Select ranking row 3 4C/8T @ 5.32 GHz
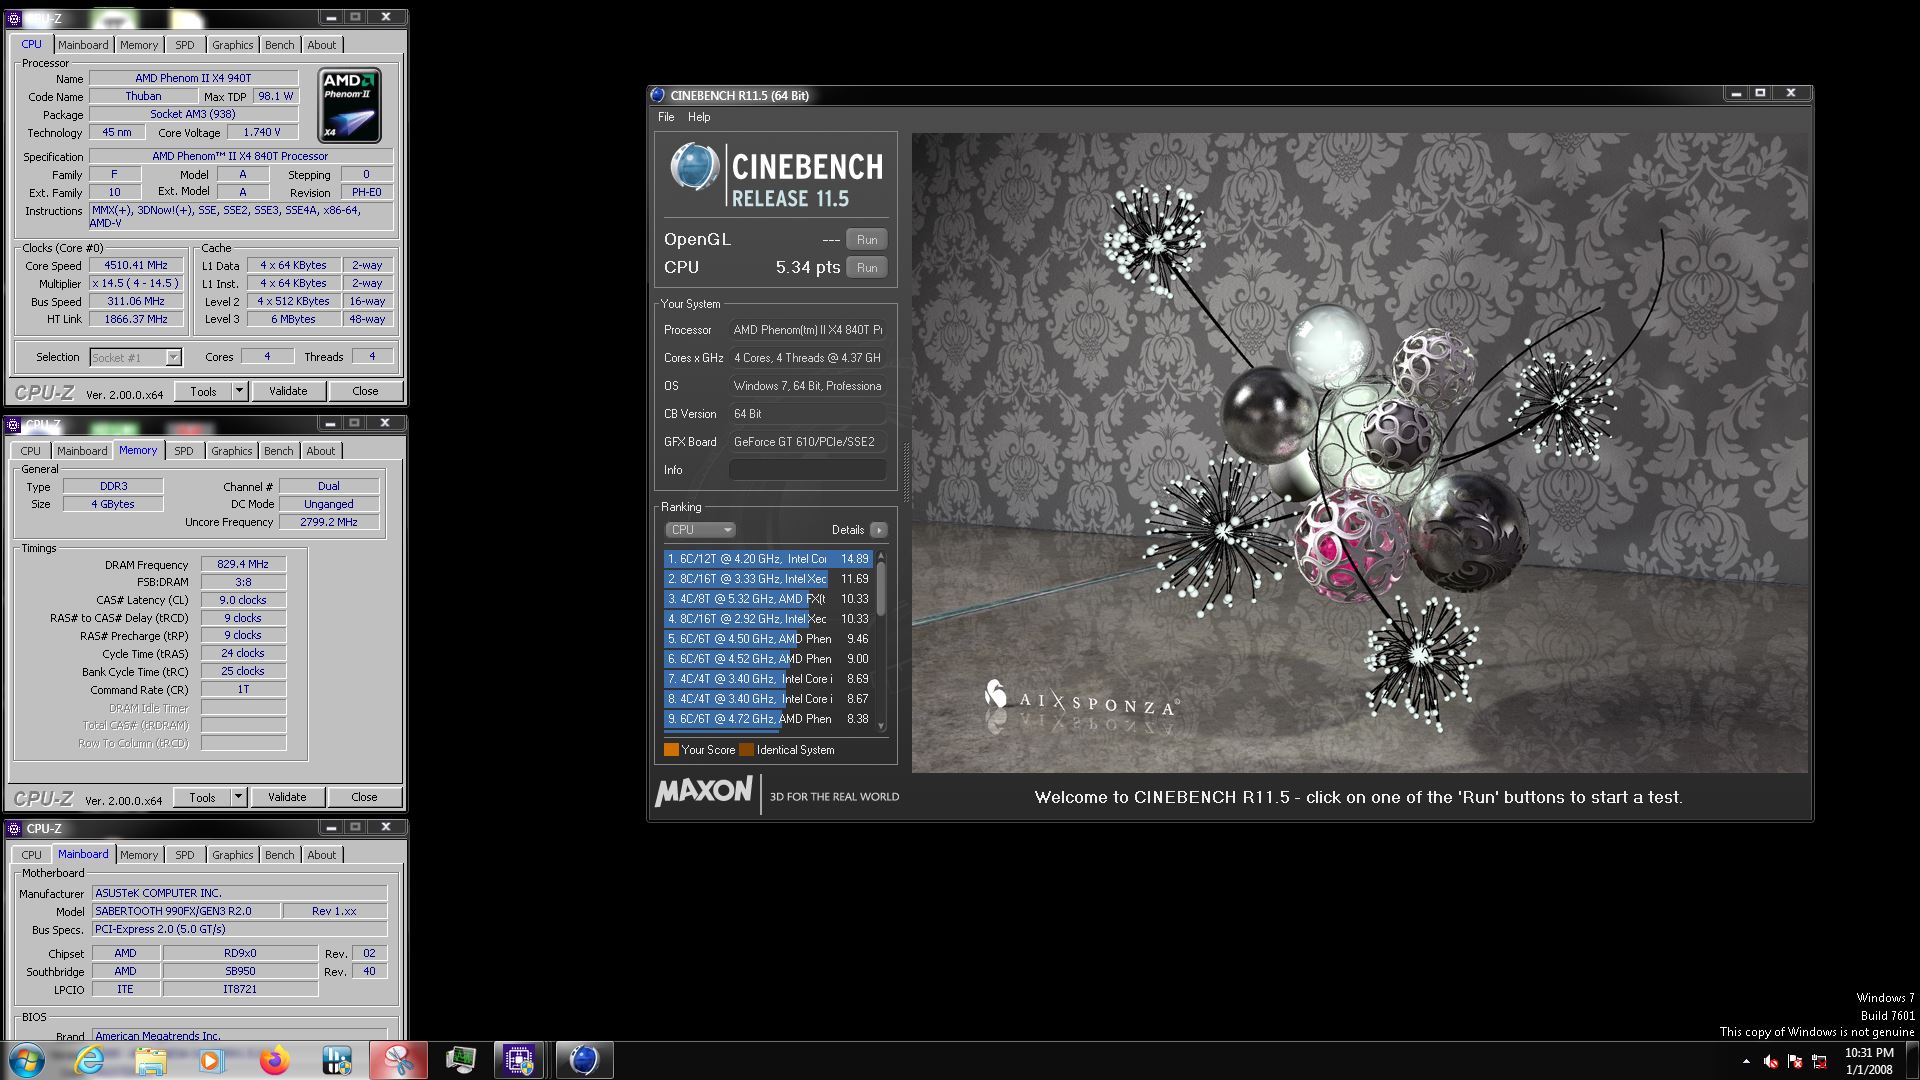Viewport: 1920px width, 1080px height. (x=768, y=599)
